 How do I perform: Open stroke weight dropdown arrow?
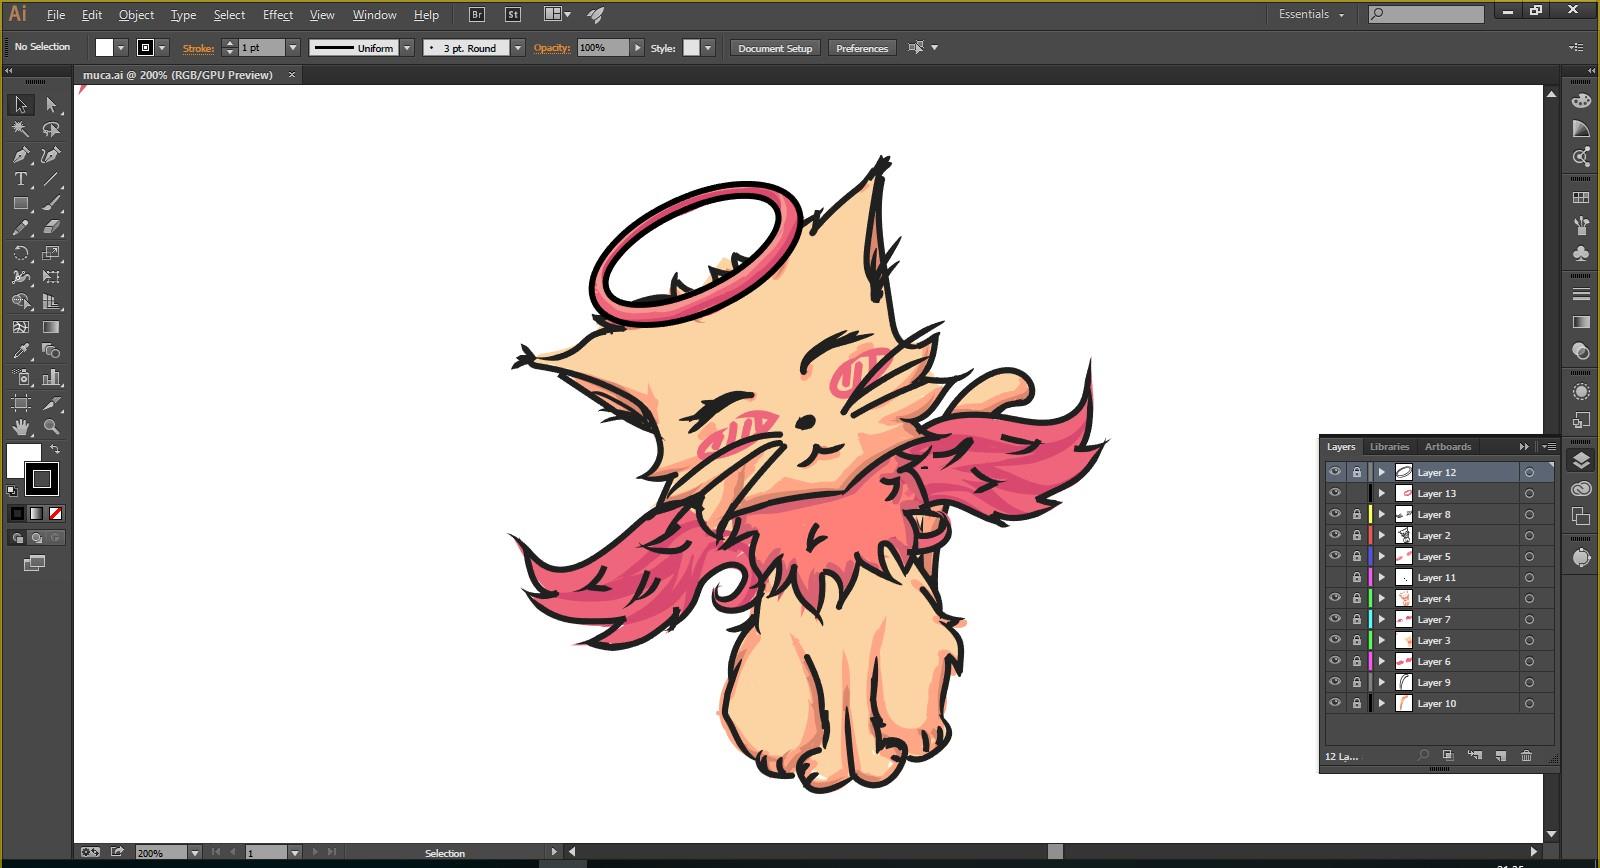pos(293,48)
